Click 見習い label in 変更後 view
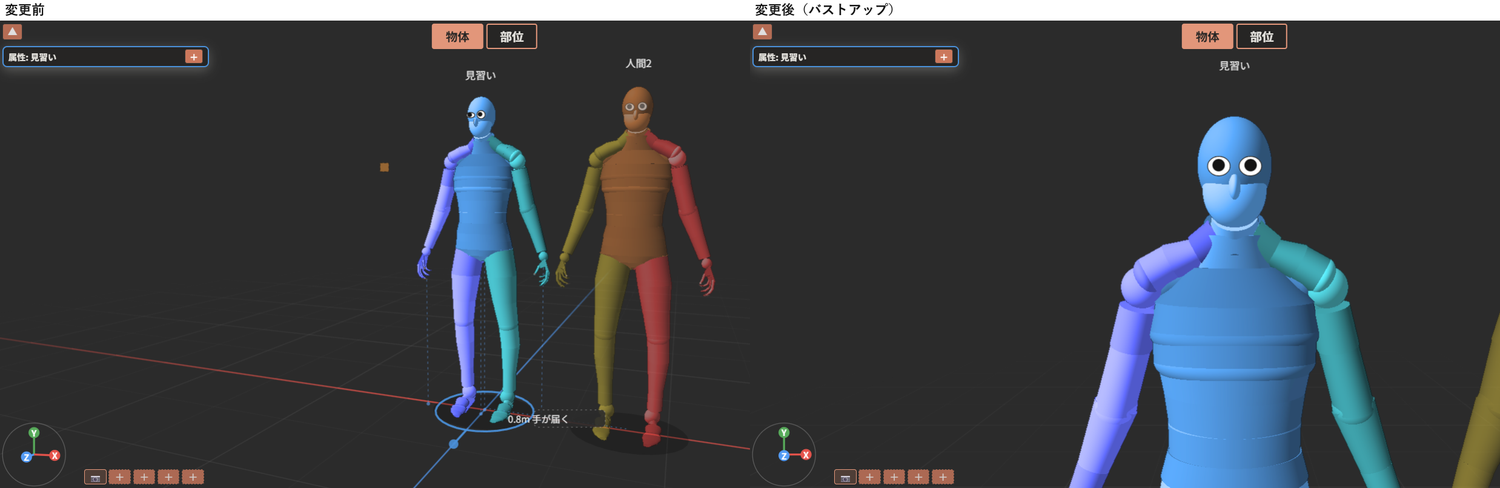 click(x=1234, y=66)
